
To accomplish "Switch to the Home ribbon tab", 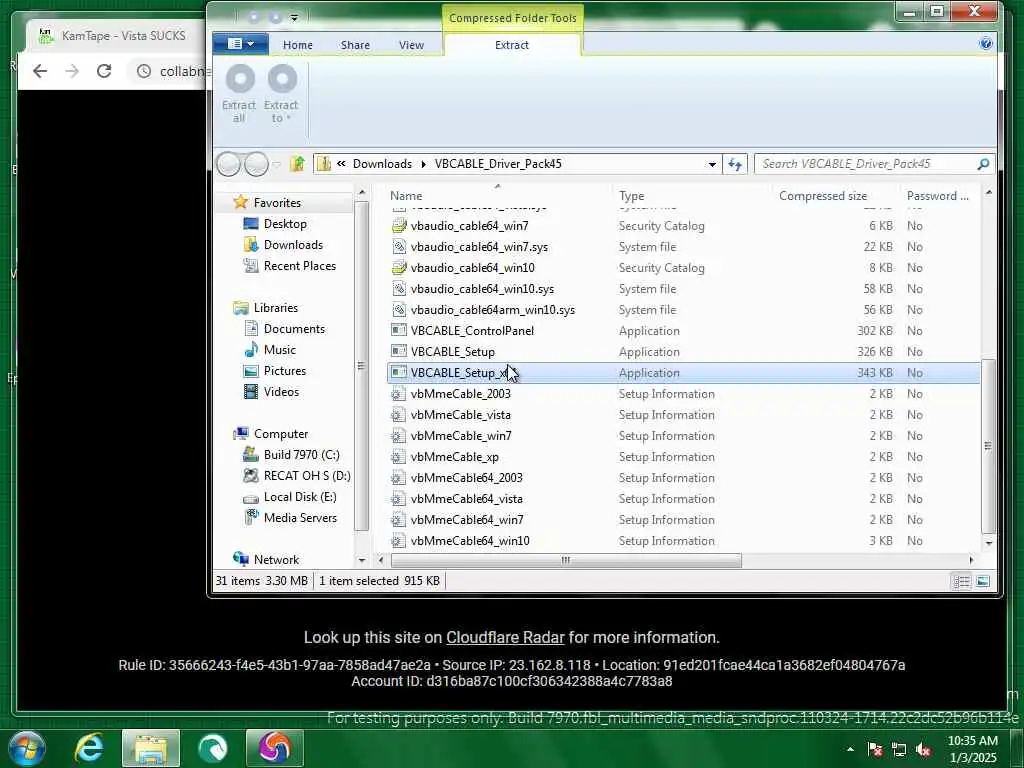I will pos(298,45).
